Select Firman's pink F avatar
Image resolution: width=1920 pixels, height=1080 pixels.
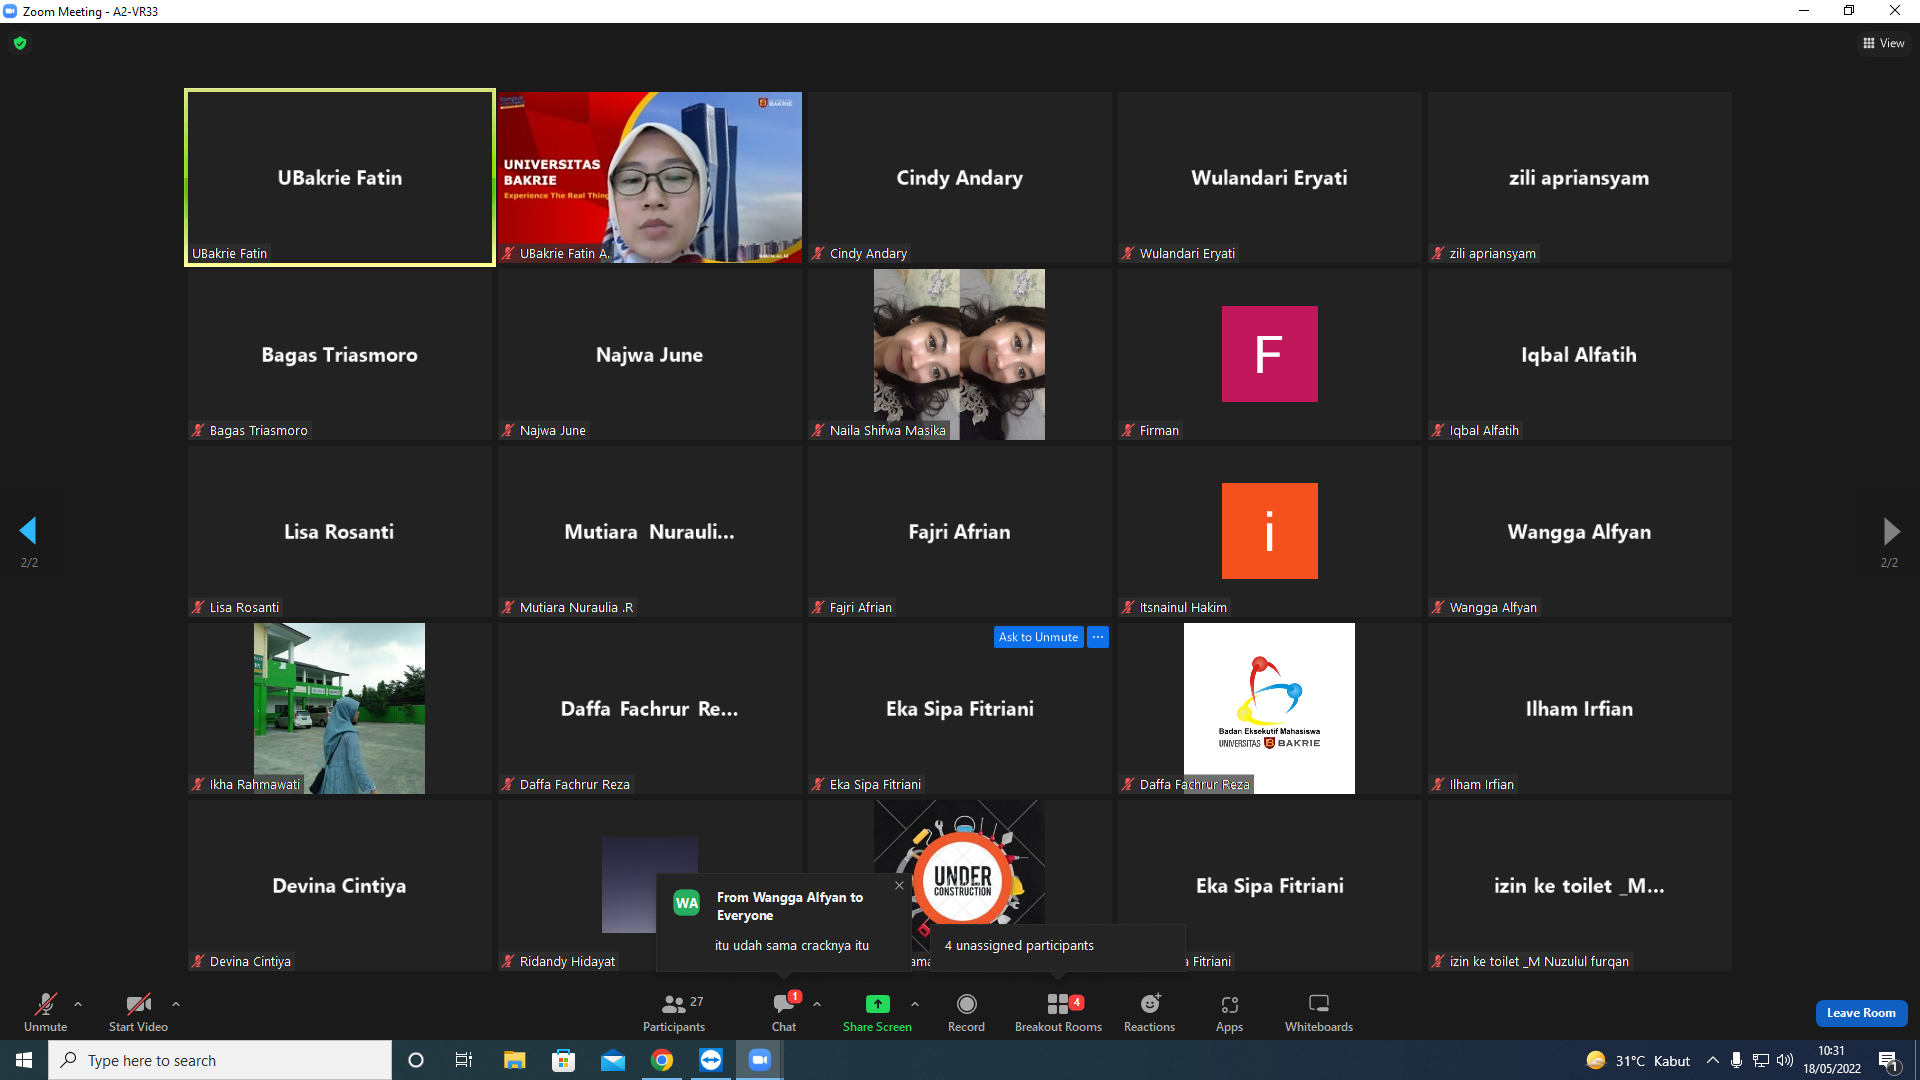point(1269,354)
